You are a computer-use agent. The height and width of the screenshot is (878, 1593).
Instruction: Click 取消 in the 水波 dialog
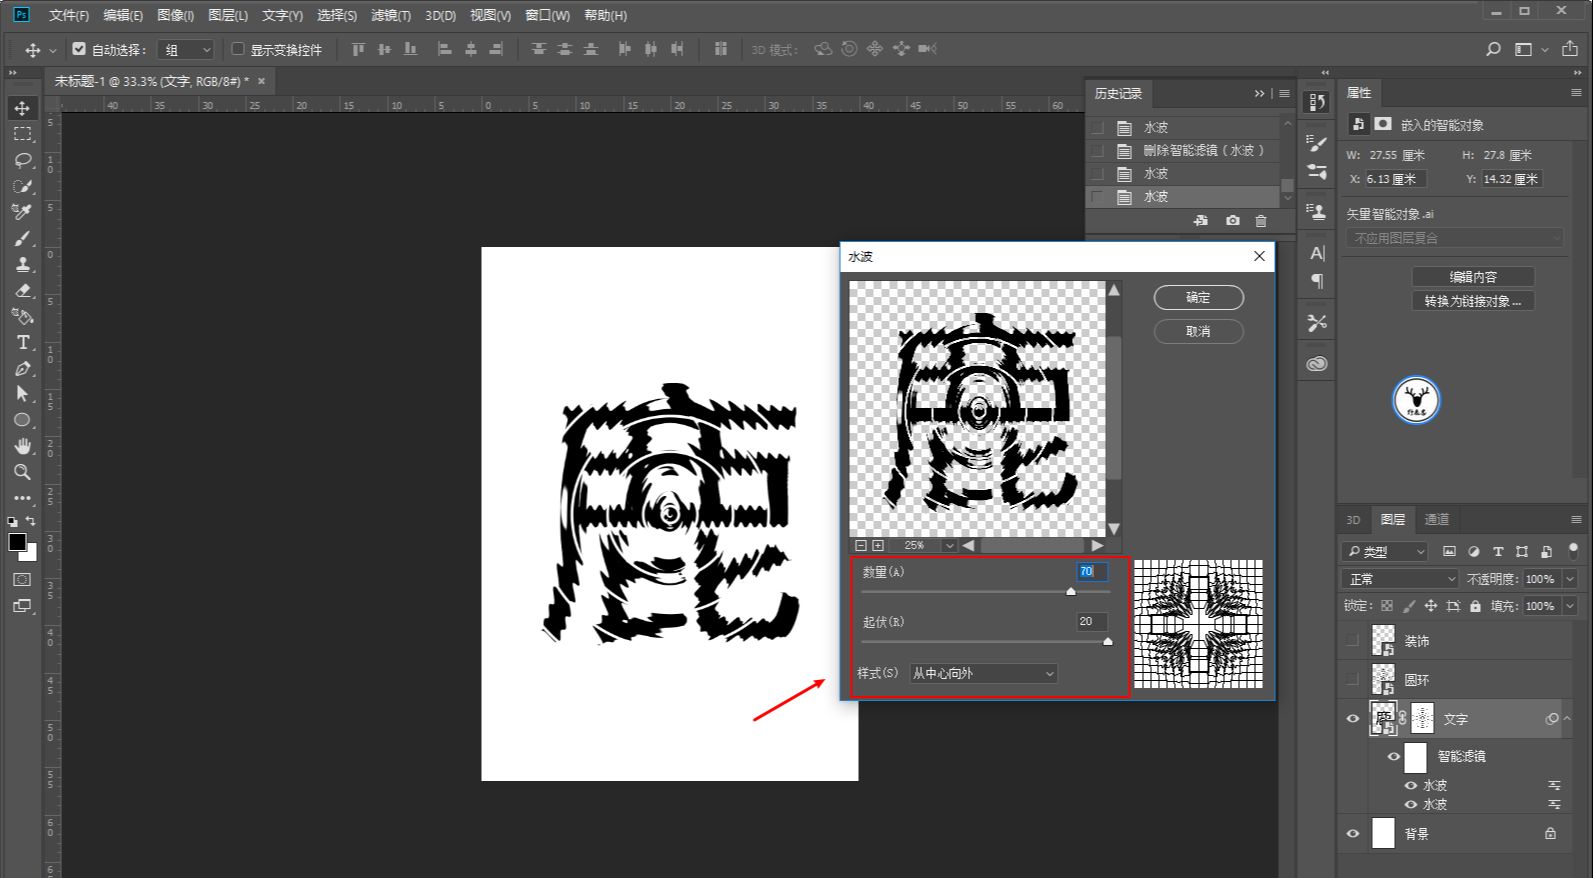1198,331
